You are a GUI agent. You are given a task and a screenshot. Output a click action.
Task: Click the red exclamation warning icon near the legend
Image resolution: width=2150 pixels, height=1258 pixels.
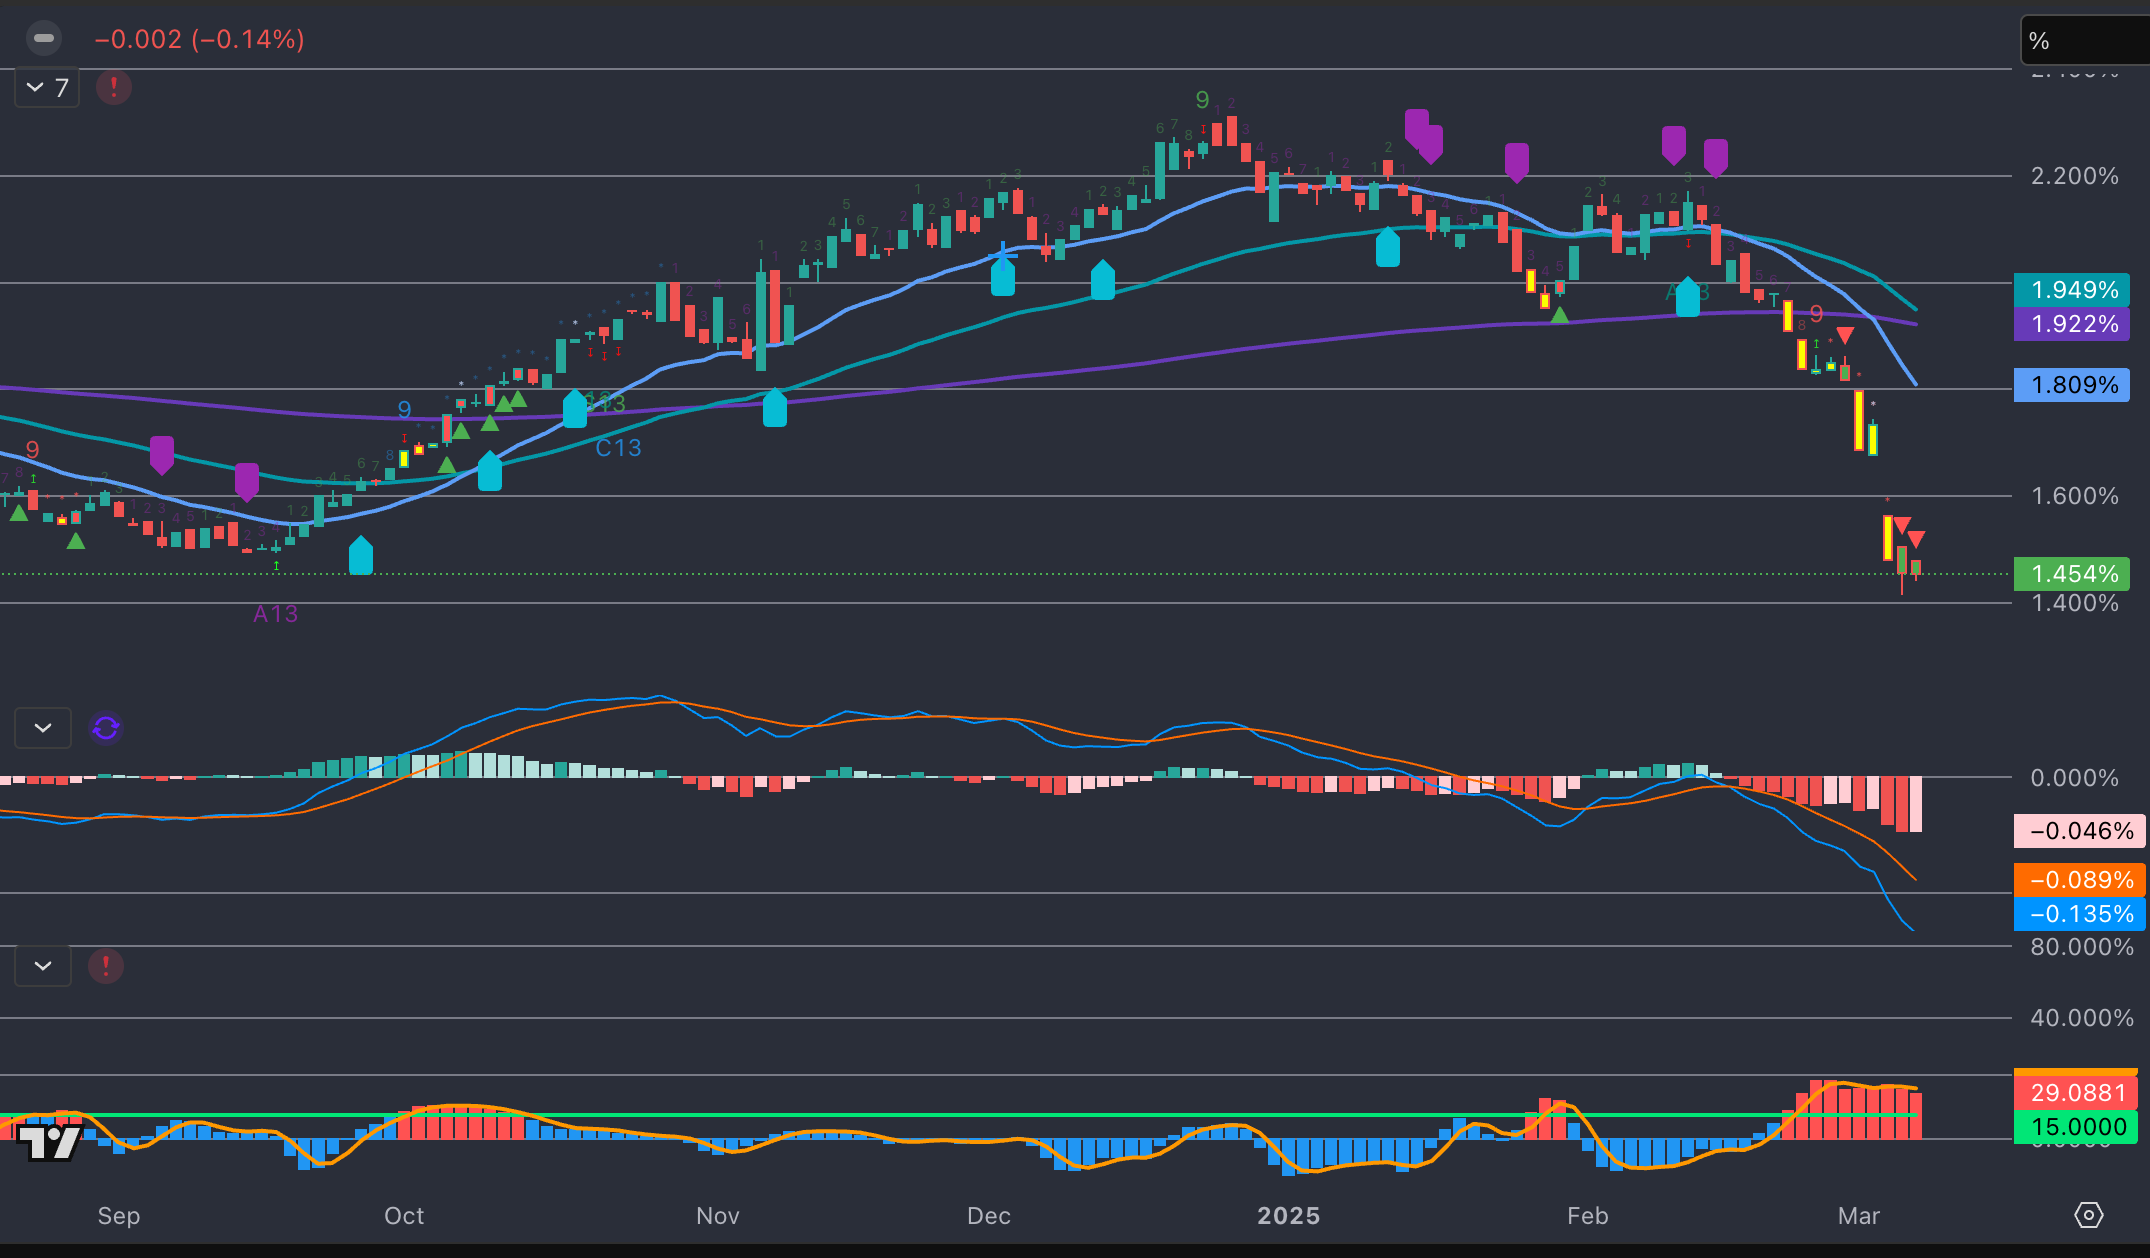[113, 88]
